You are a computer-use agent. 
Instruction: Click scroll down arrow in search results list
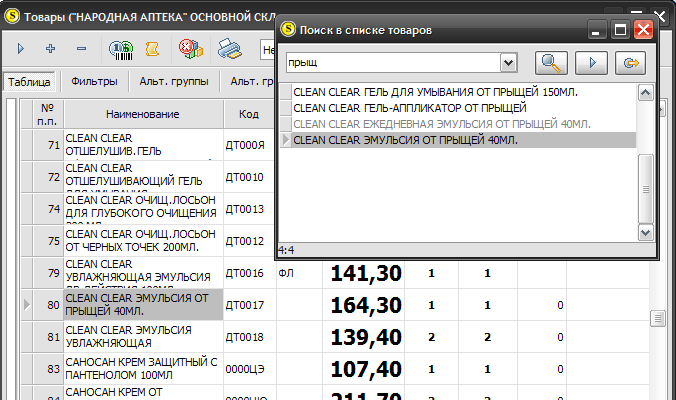tap(645, 233)
